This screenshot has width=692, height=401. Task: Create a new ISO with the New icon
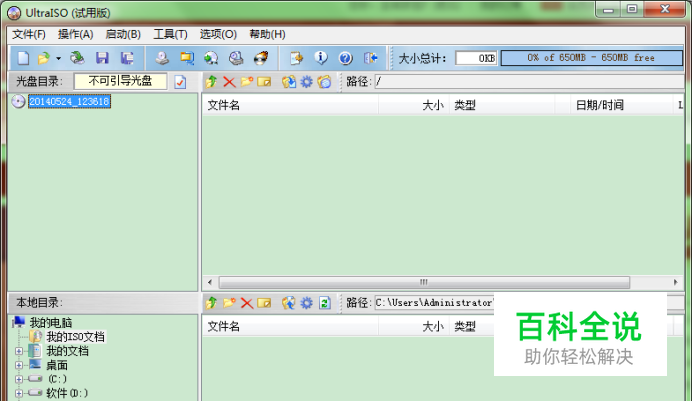click(23, 58)
